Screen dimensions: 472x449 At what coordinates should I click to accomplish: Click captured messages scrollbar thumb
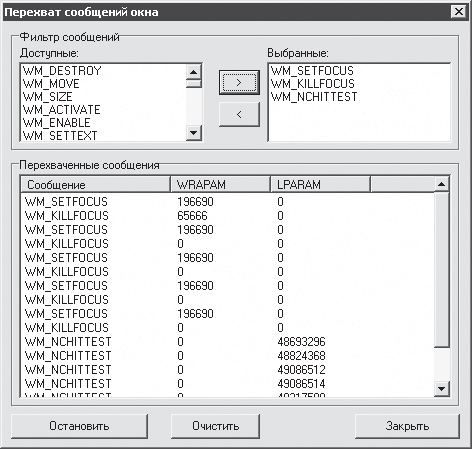point(442,269)
